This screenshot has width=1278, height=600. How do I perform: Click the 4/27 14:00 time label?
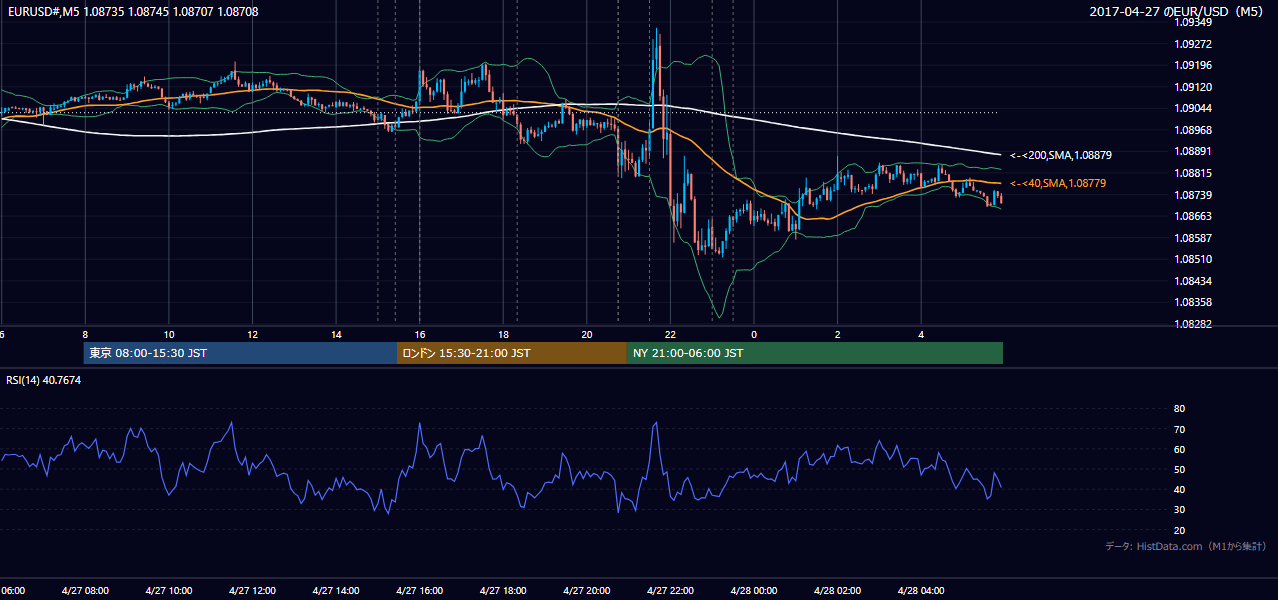coord(336,591)
